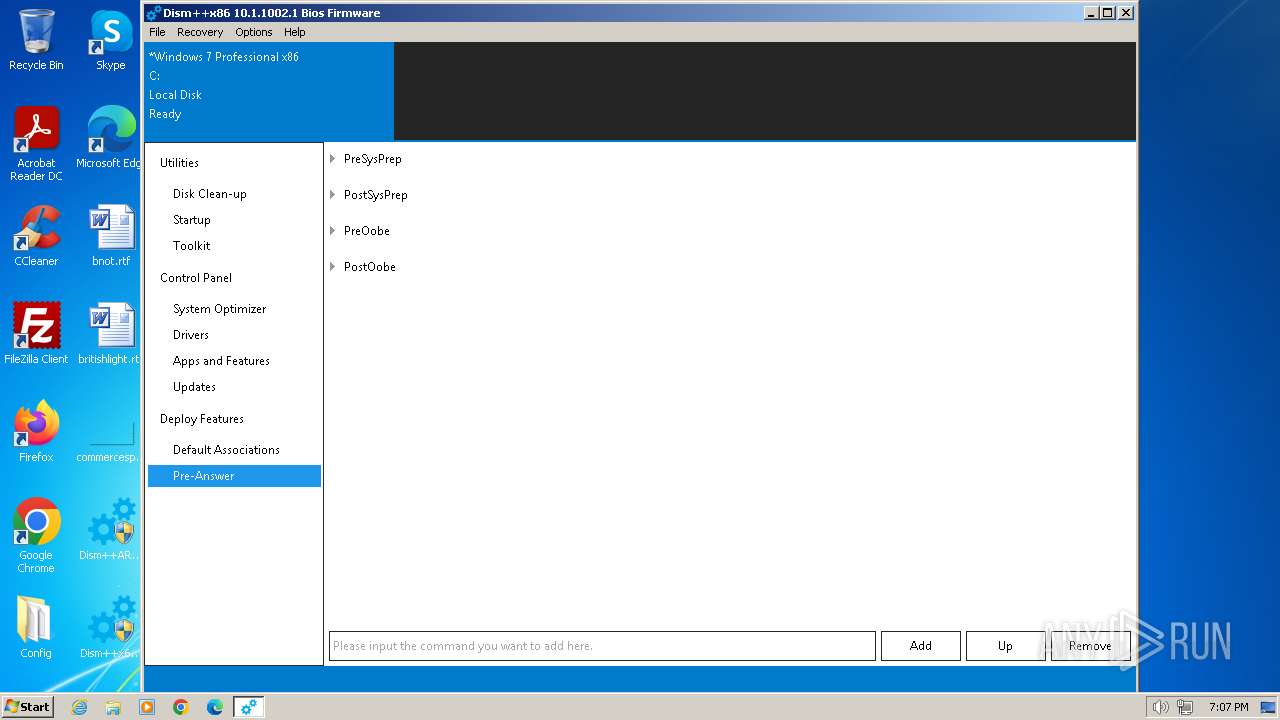Go to Disk Clean-up in the sidebar
The image size is (1280, 720).
[234, 194]
